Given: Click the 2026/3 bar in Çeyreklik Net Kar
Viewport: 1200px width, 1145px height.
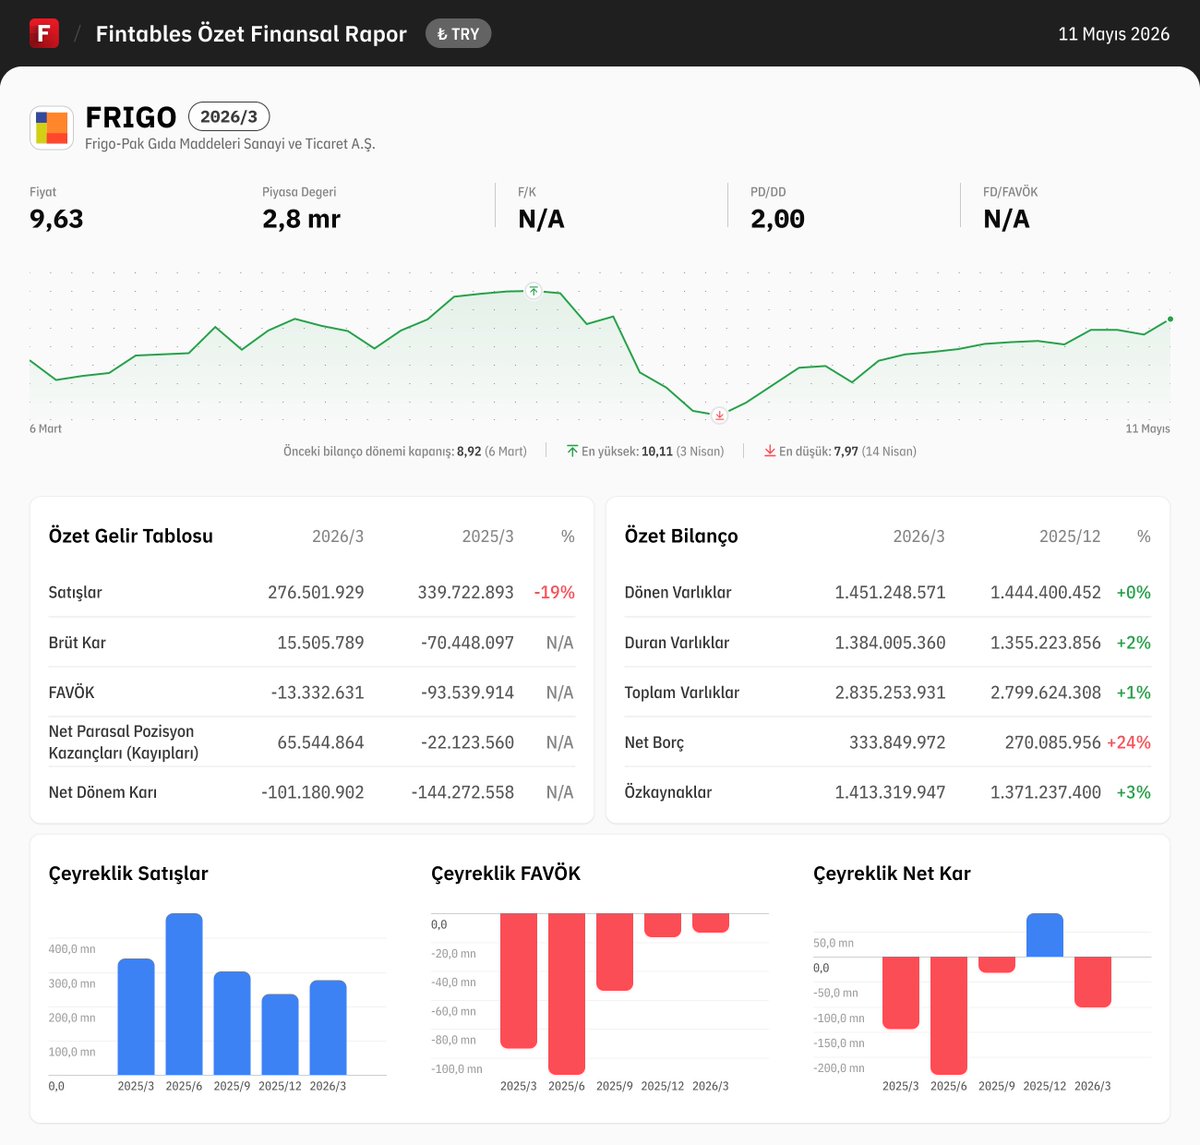Looking at the screenshot, I should pos(1093,982).
